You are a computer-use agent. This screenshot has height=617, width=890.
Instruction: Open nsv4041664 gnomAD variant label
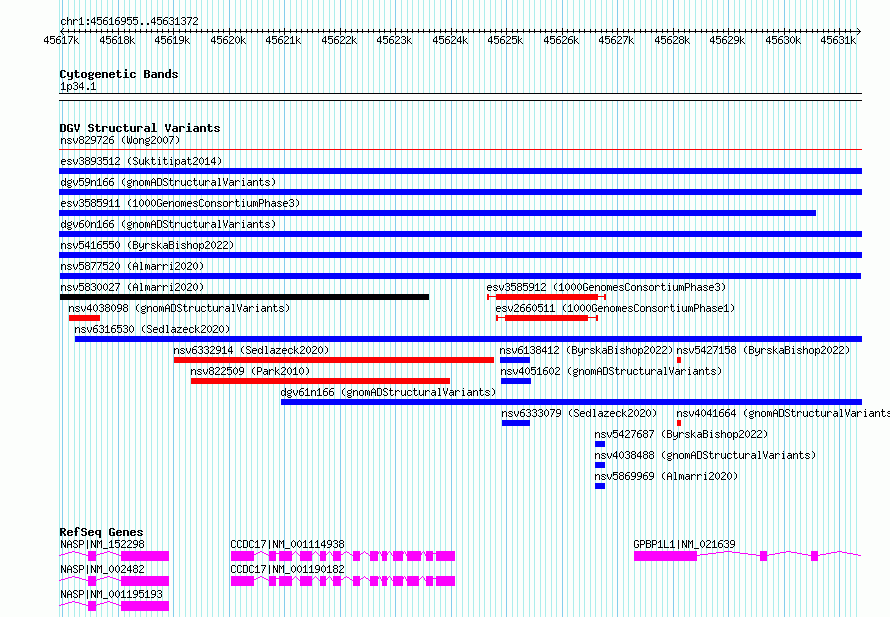[783, 413]
